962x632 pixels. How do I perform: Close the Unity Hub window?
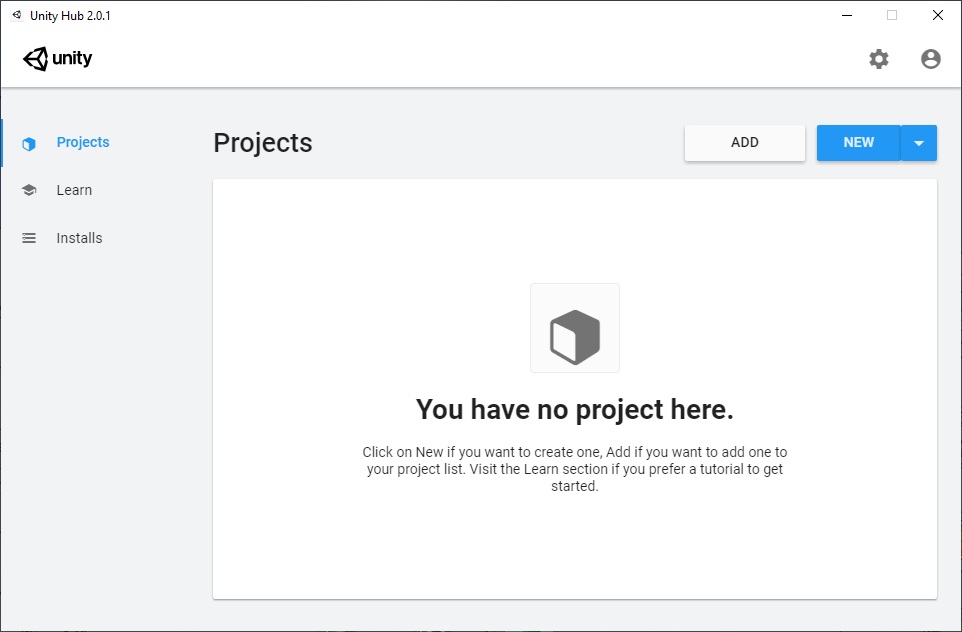[x=937, y=15]
